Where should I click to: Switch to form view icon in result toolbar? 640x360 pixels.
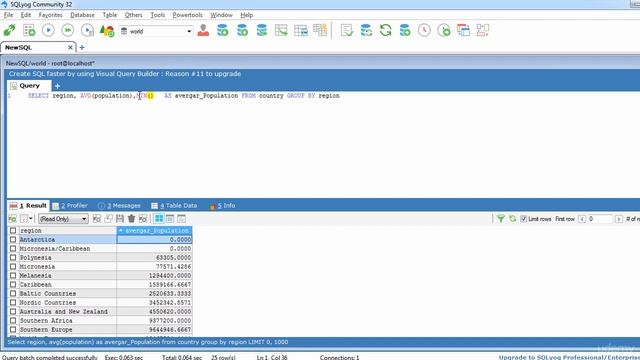(x=170, y=219)
